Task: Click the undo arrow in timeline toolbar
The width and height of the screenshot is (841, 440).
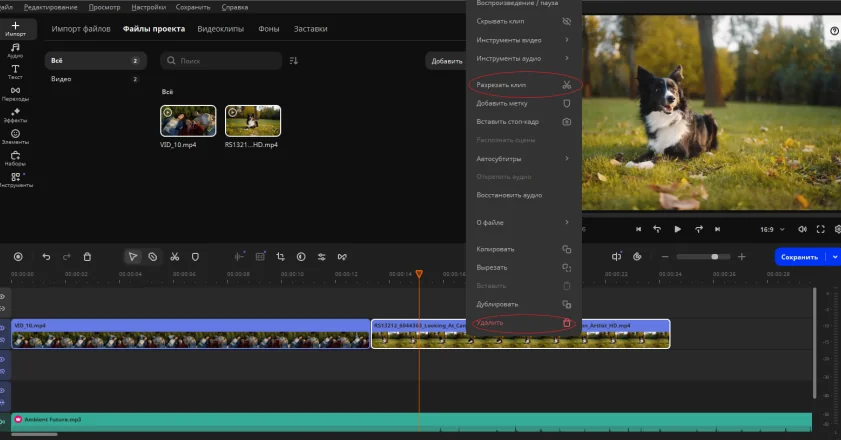Action: pyautogui.click(x=46, y=257)
